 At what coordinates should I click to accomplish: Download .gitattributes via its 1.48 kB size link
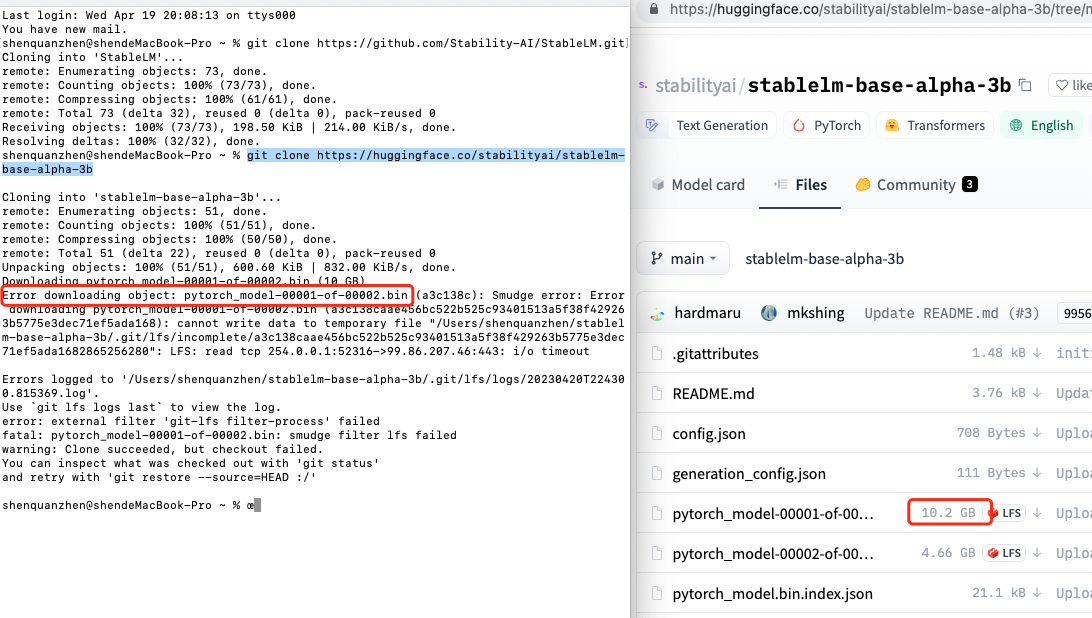coord(1006,353)
